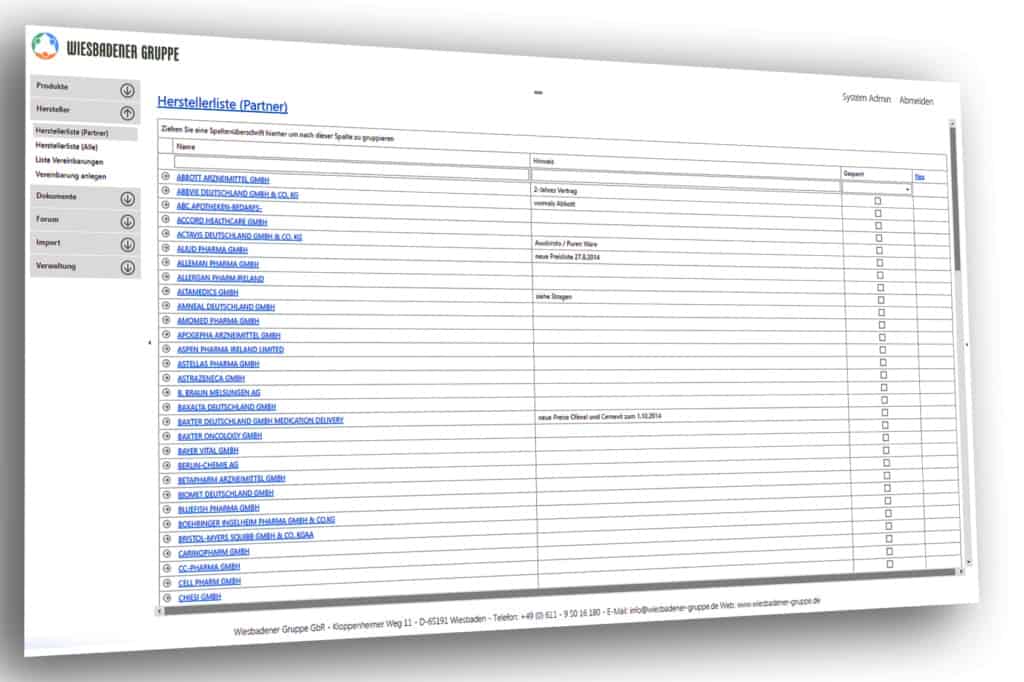Open the ABC APOTHEKEN-BEDARFS- manufacturer link
This screenshot has width=1024, height=682.
219,206
